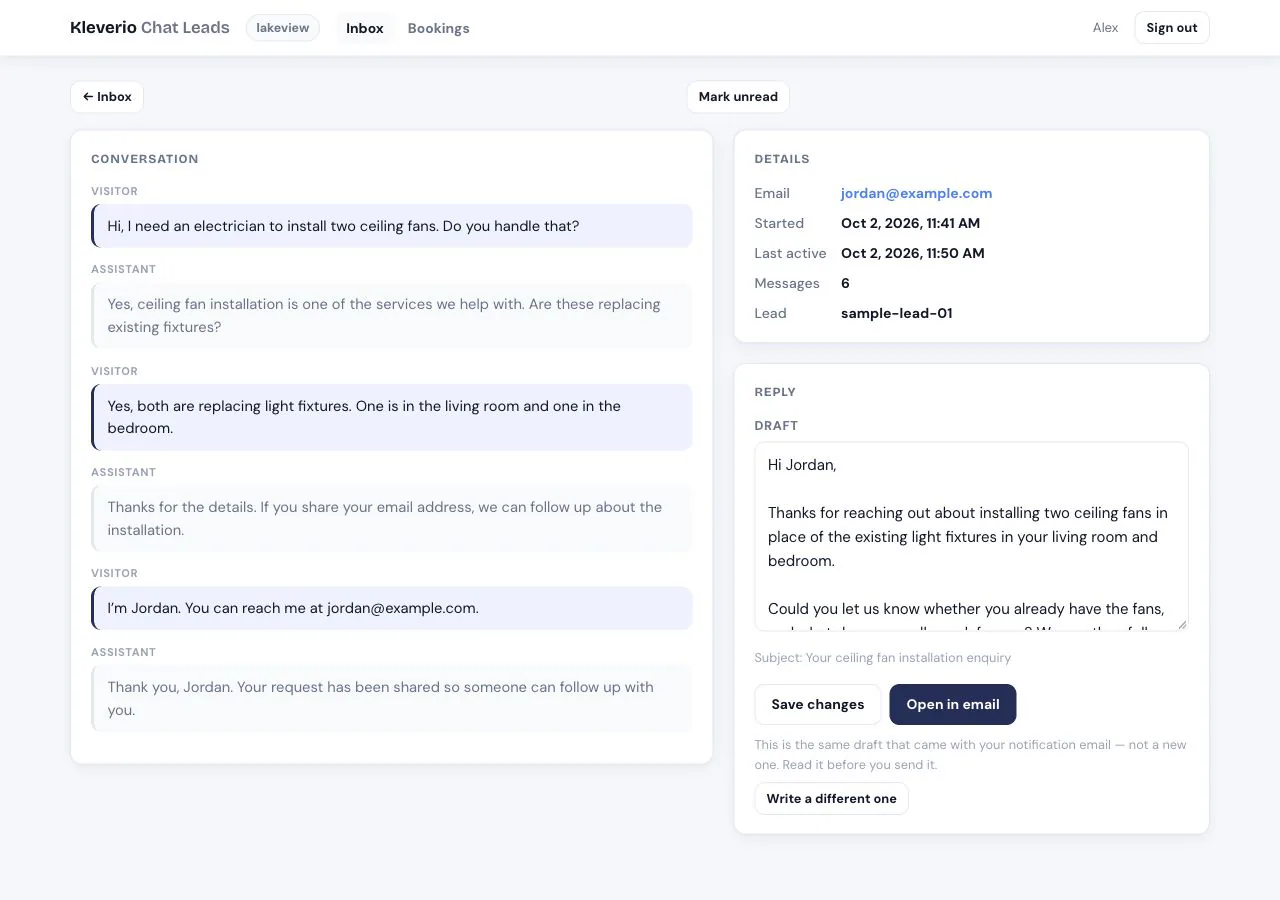Click the assistant's final thank-you message
Viewport: 1280px width, 900px height.
tap(392, 698)
